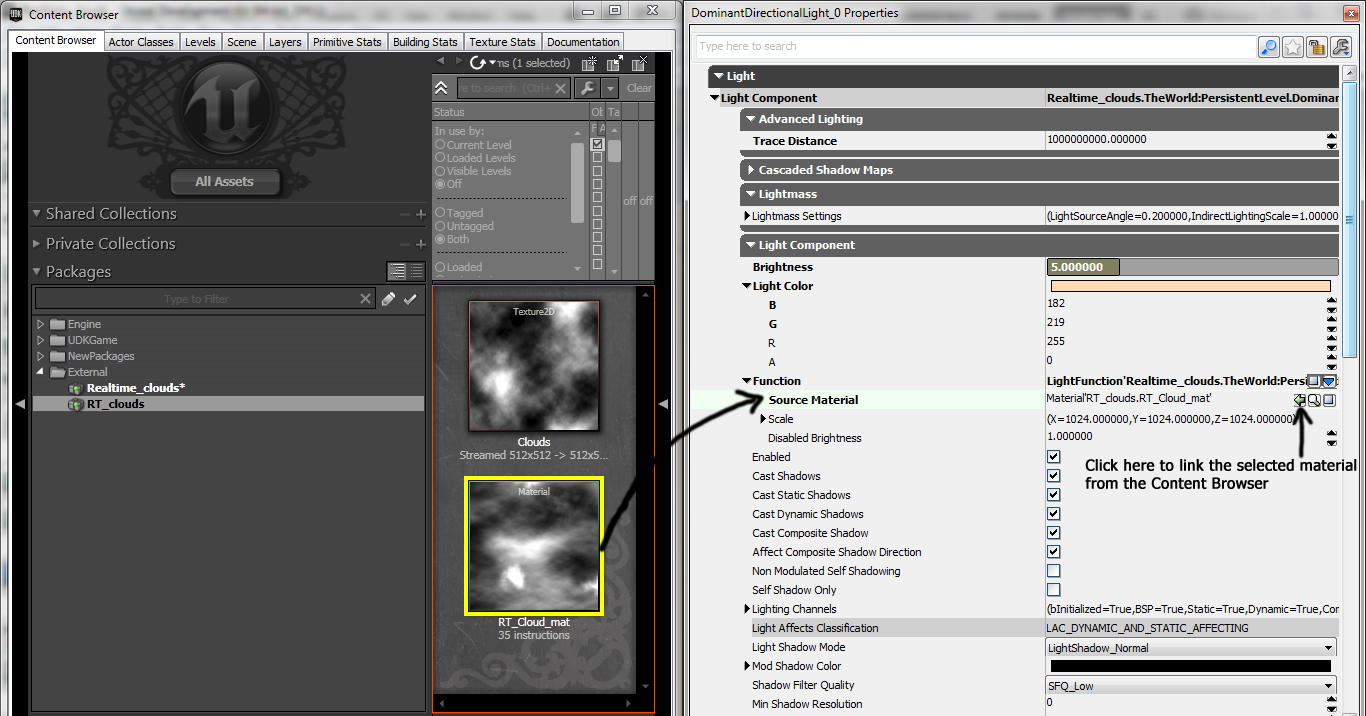Click the lock icon in the properties toolbar
1366x716 pixels.
click(x=1316, y=47)
